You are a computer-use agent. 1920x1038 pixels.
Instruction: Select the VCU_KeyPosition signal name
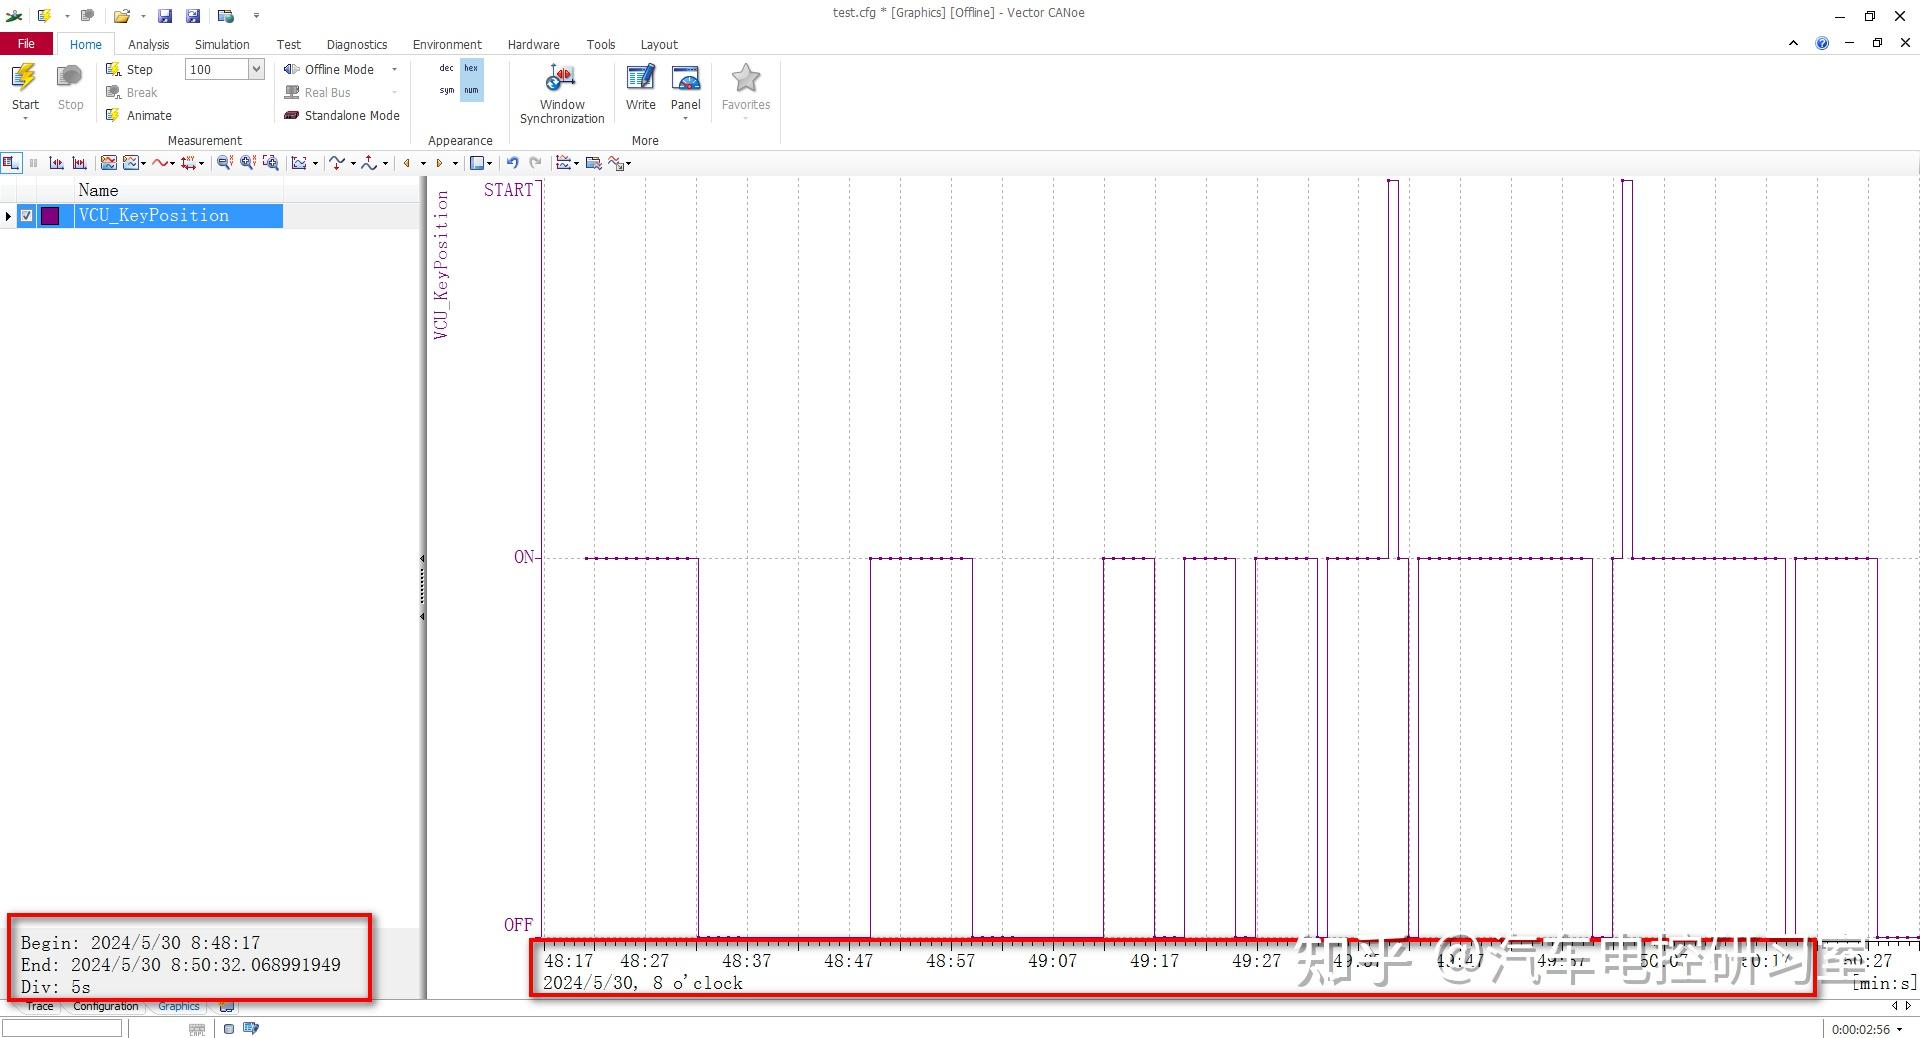tap(154, 215)
